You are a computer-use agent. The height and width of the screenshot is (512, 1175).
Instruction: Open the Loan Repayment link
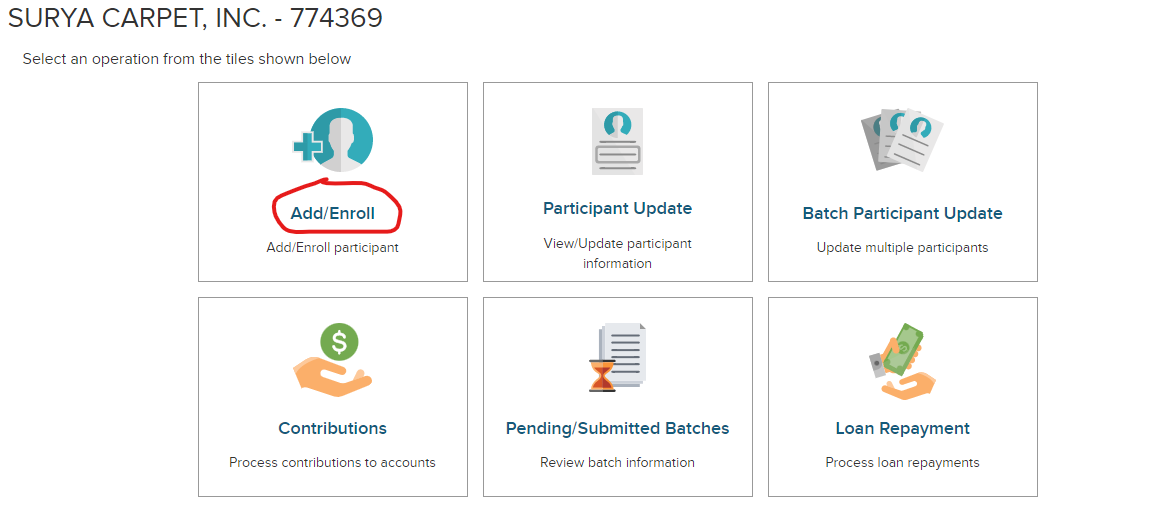pos(902,428)
